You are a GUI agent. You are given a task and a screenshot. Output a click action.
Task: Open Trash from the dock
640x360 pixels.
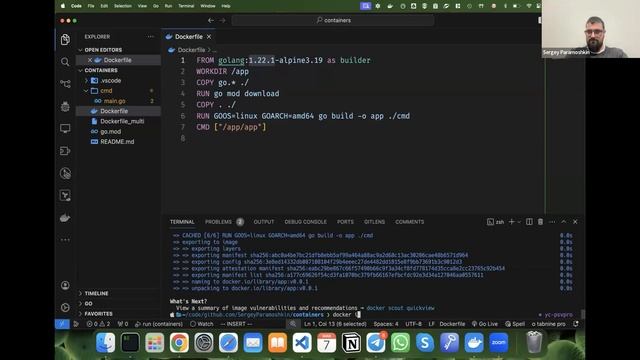point(534,342)
